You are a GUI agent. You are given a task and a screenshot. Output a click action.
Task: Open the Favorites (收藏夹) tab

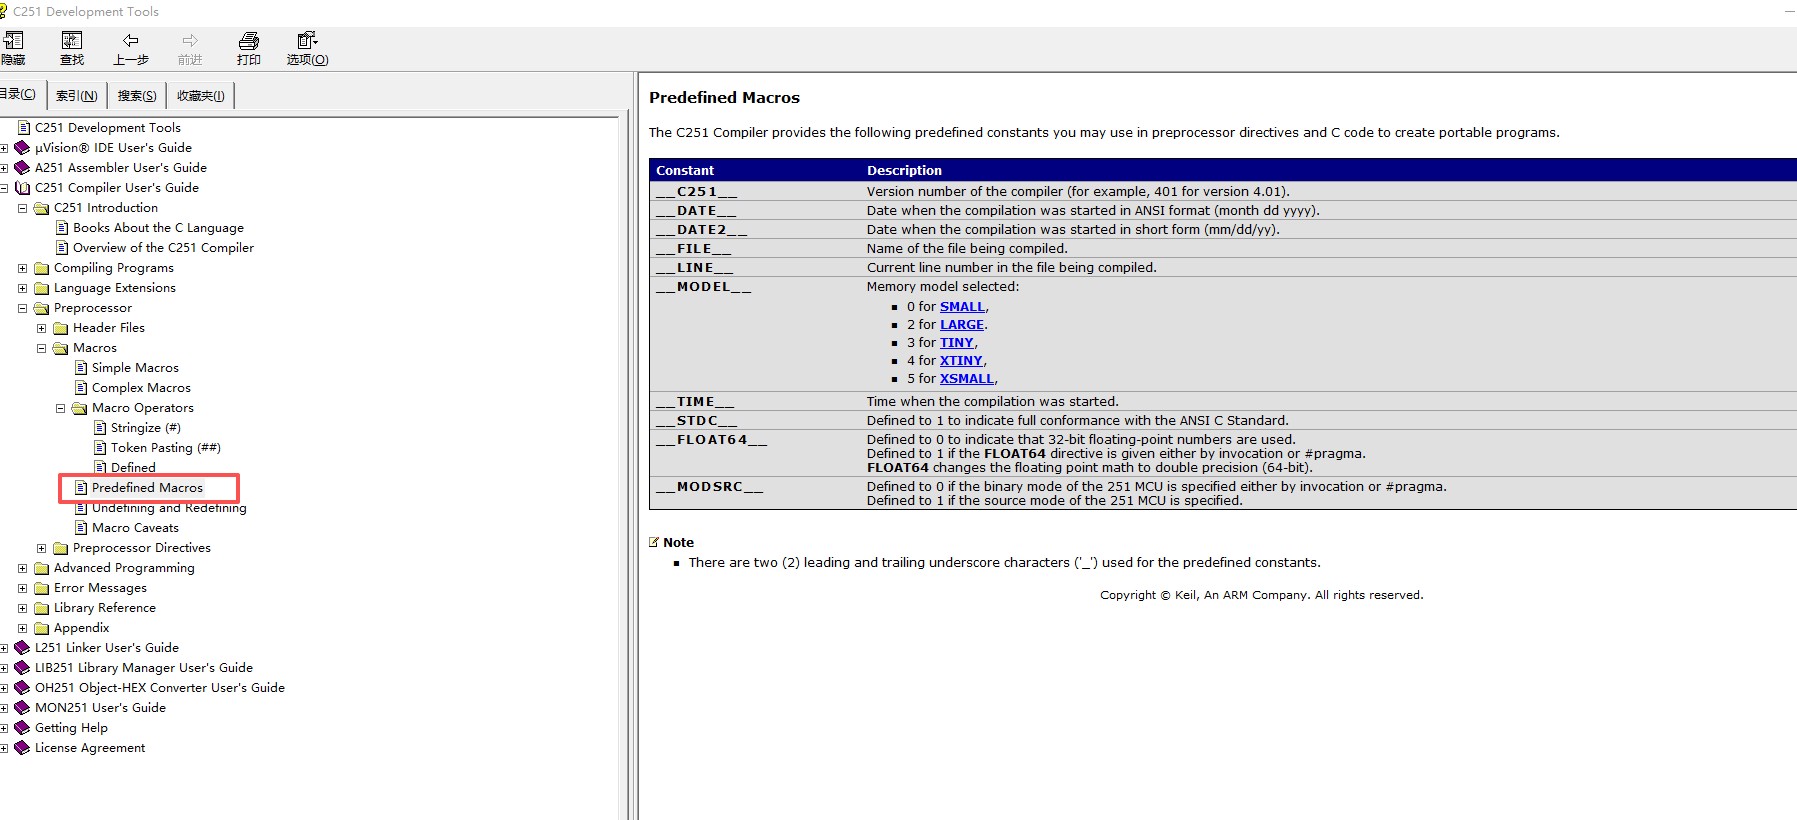coord(200,96)
